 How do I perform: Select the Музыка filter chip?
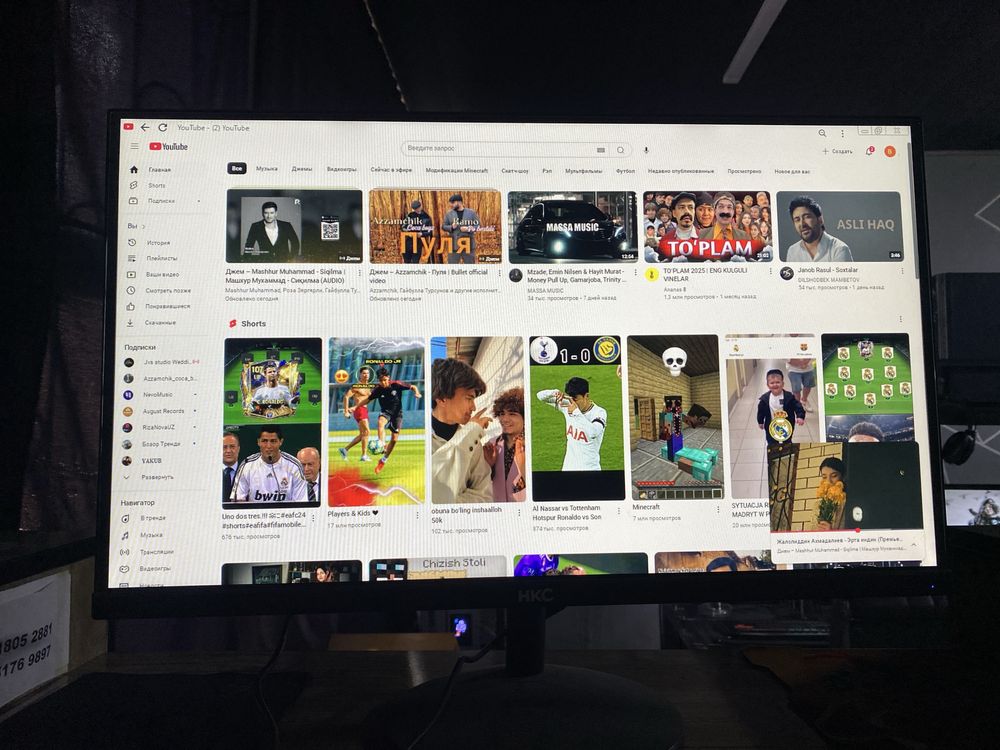coord(267,168)
